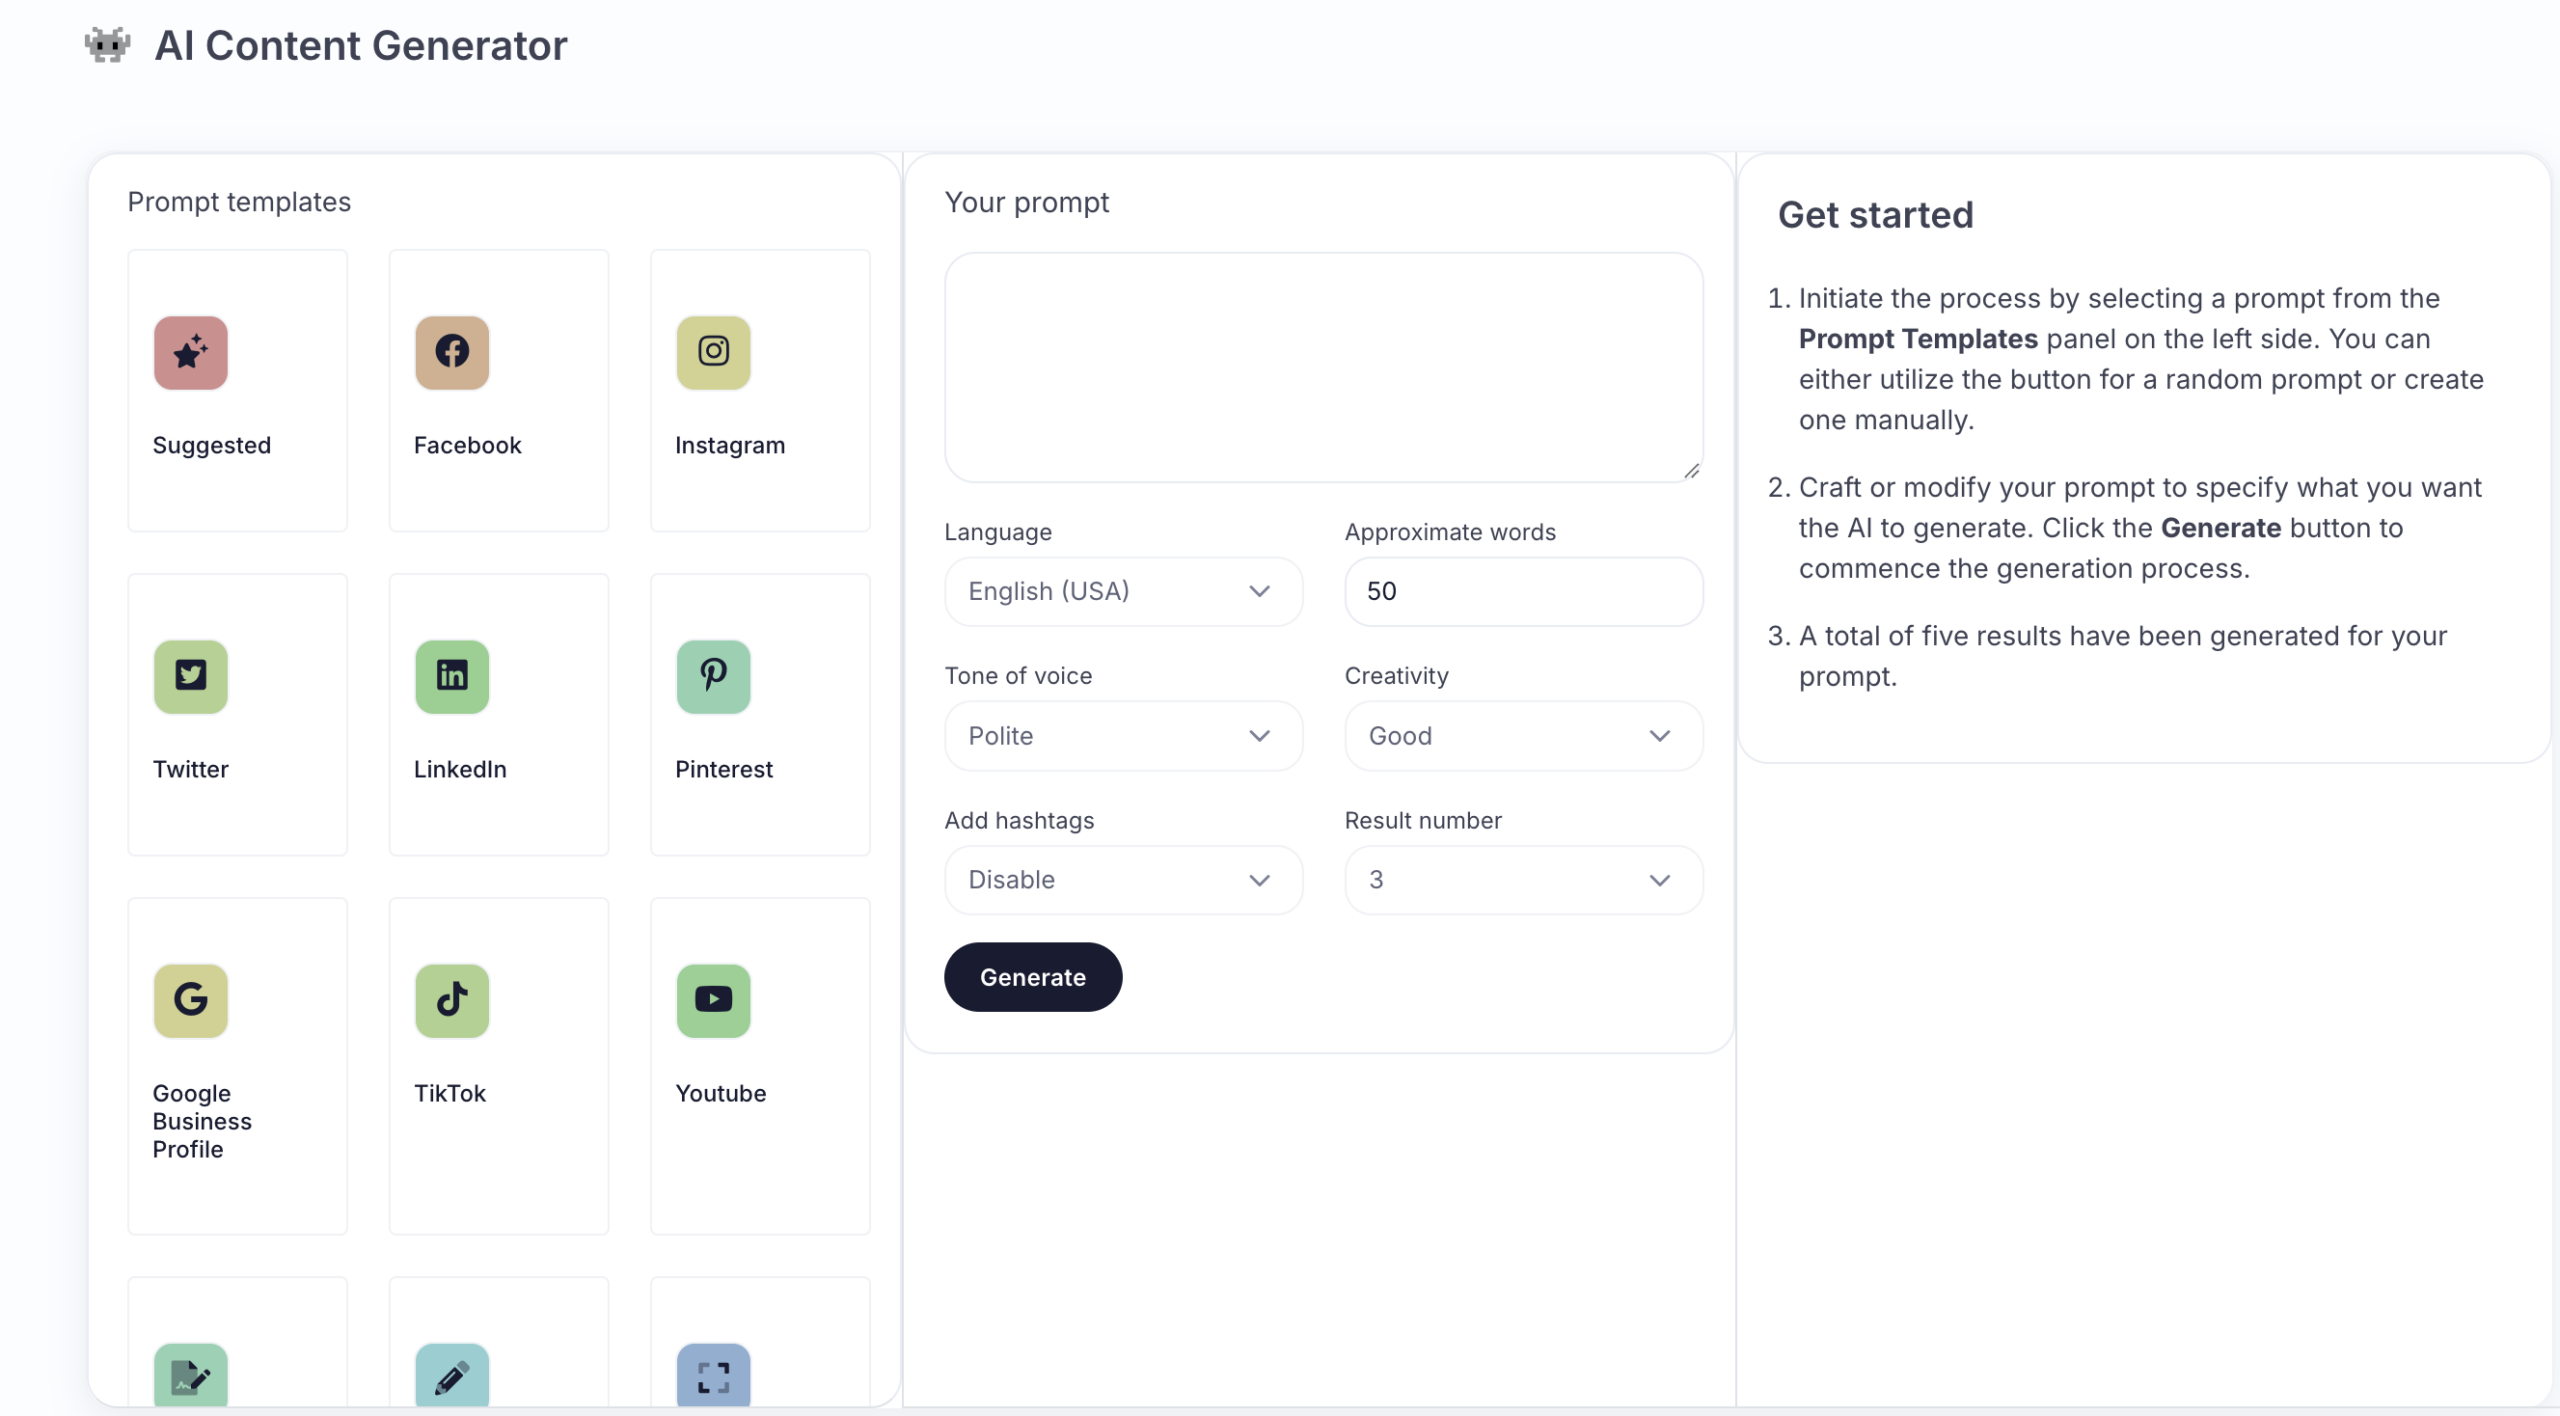Click the bold Prompt Templates text in instructions
This screenshot has width=2560, height=1416.
pos(1917,339)
